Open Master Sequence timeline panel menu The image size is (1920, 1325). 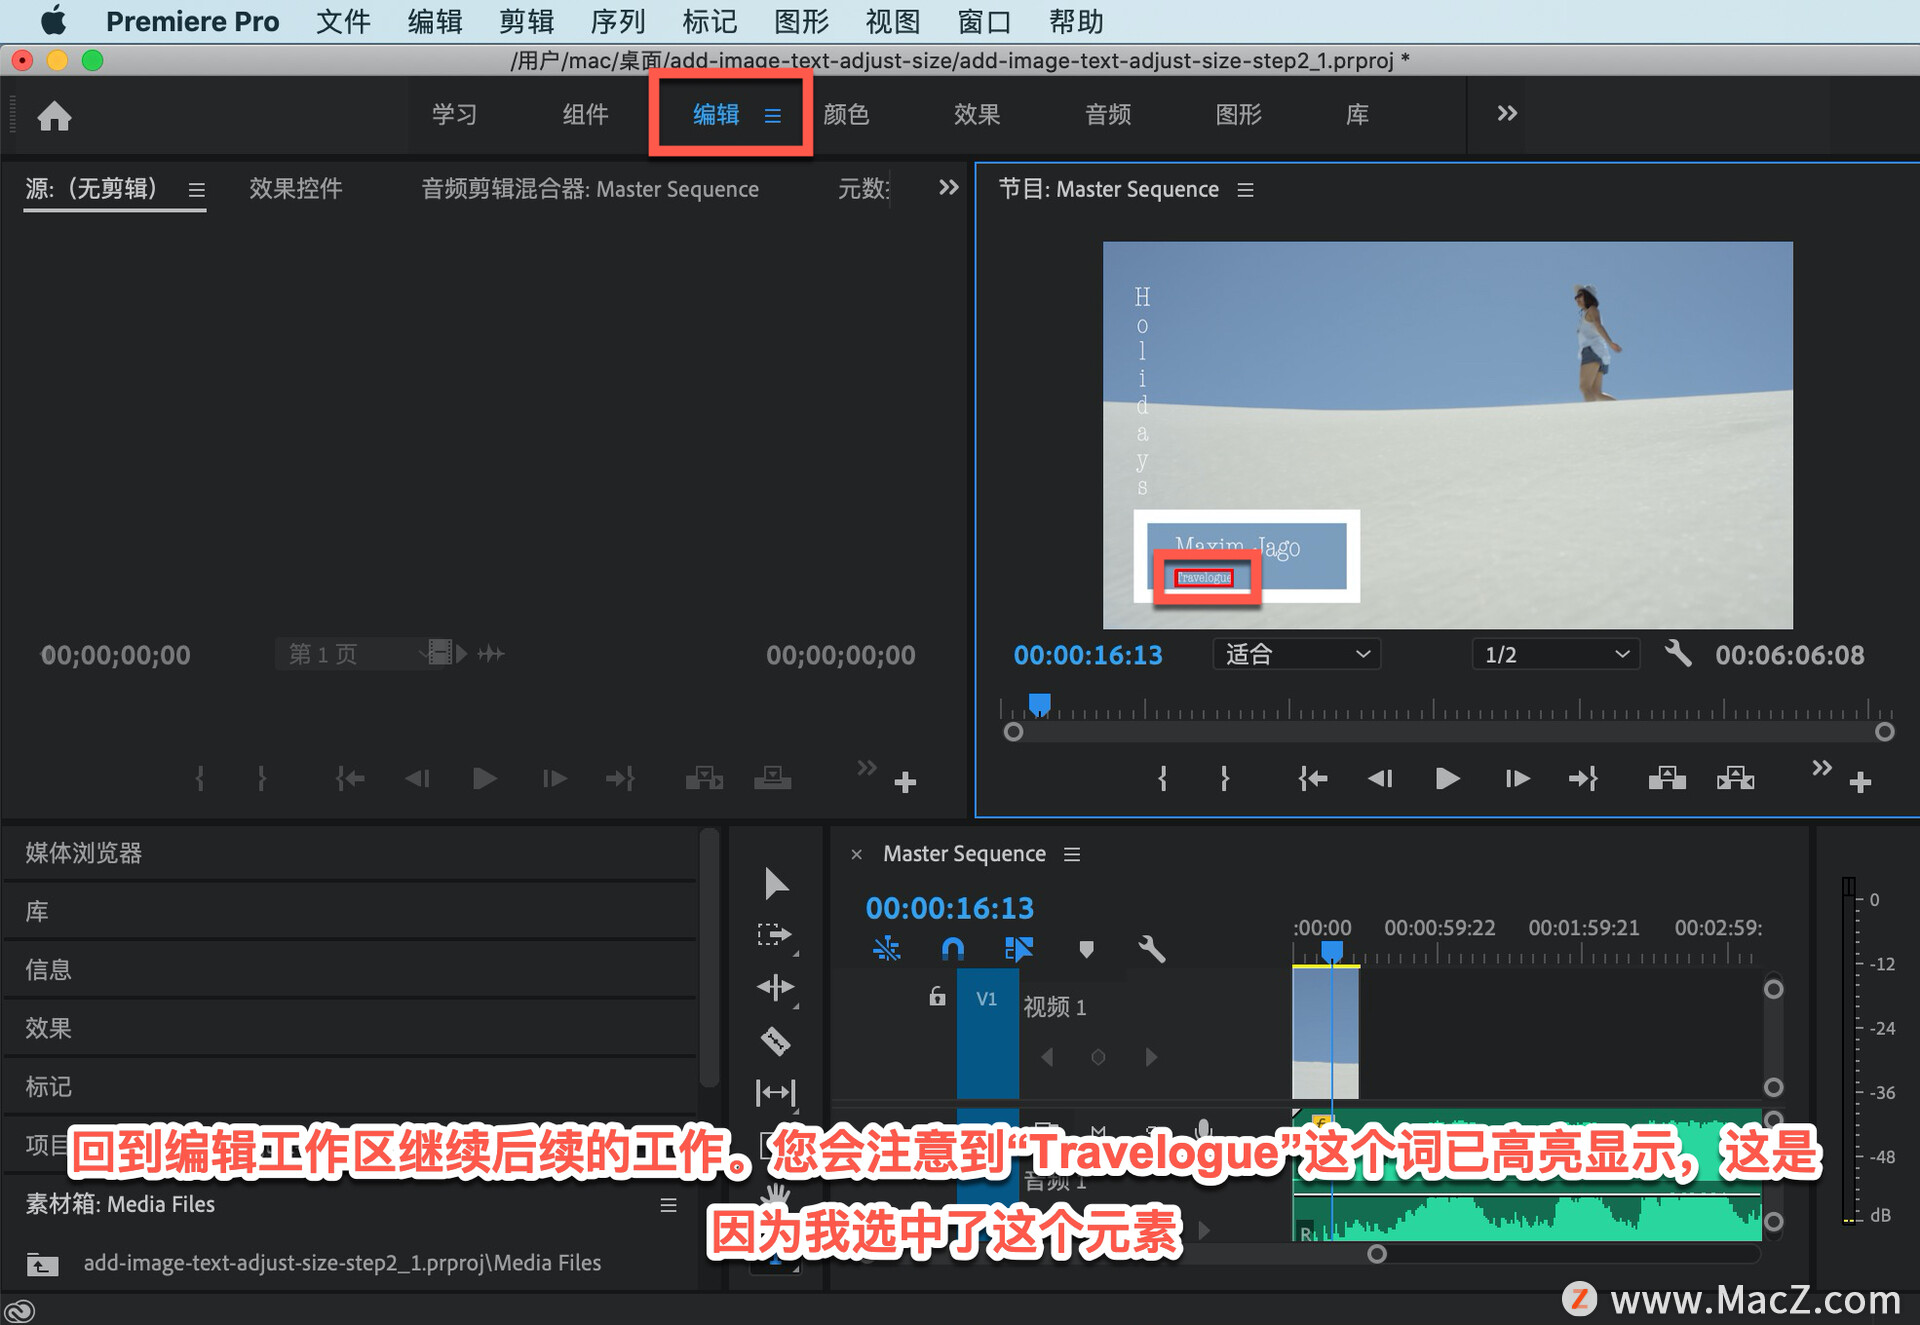[x=1072, y=855]
